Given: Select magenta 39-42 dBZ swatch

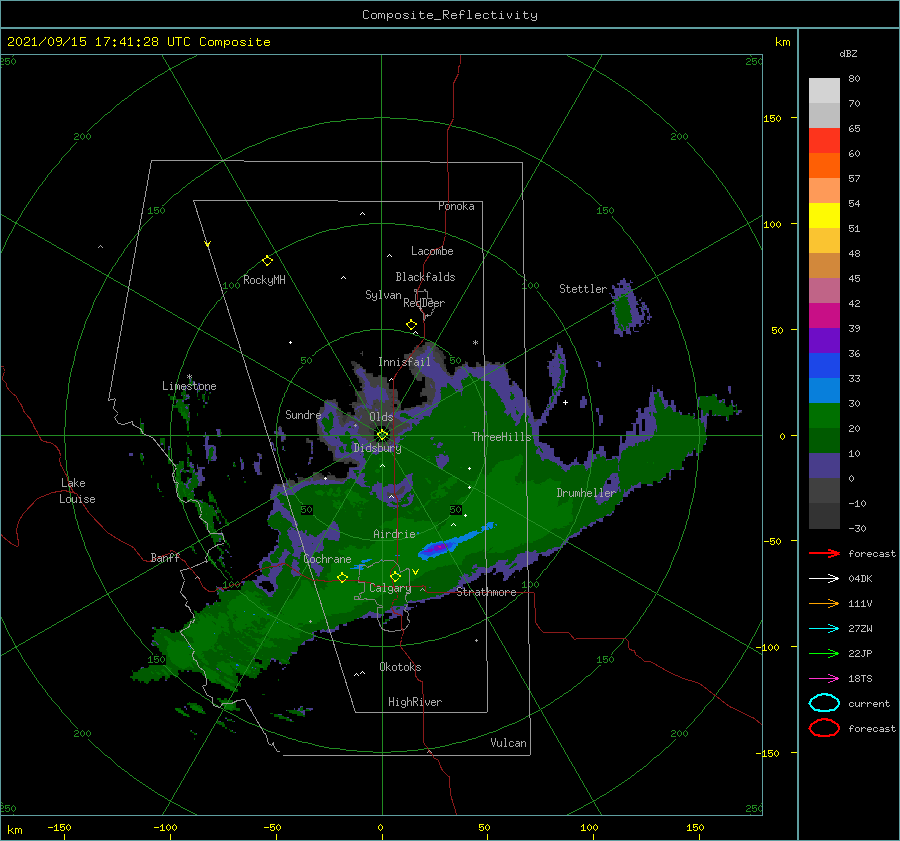Looking at the screenshot, I should pyautogui.click(x=824, y=316).
